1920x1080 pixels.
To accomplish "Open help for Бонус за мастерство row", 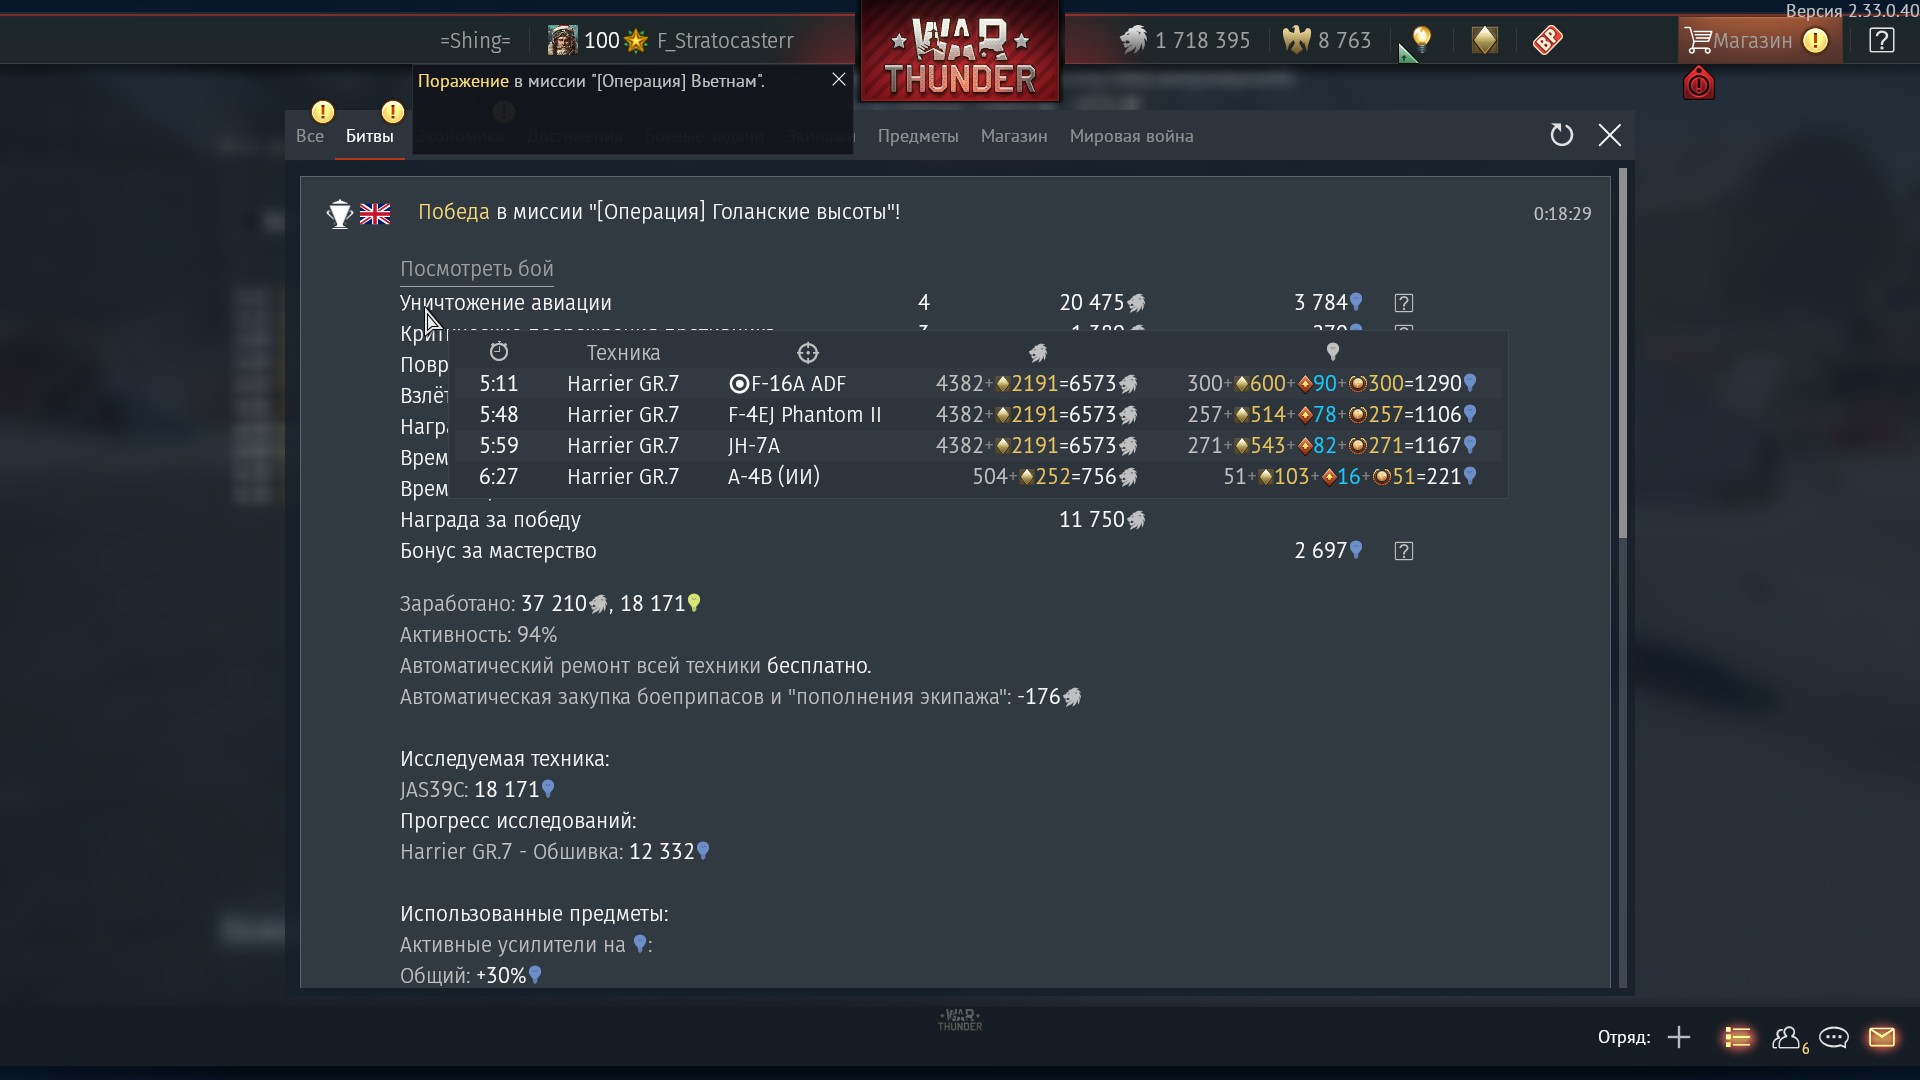I will pos(1403,551).
